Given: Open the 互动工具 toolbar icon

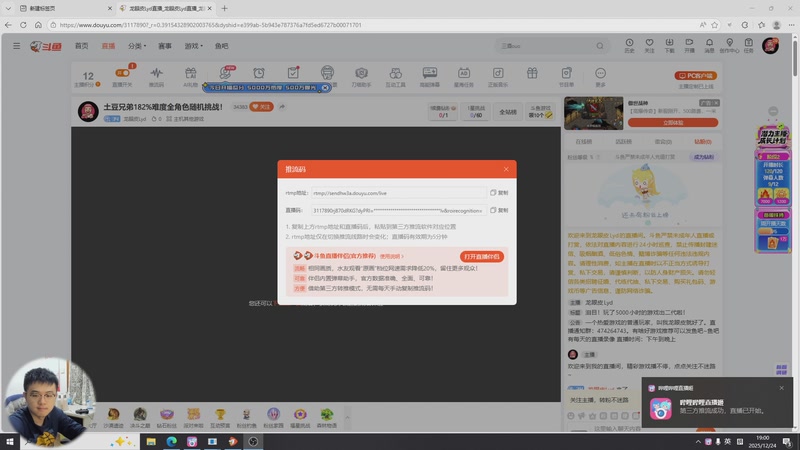Looking at the screenshot, I should 395,77.
